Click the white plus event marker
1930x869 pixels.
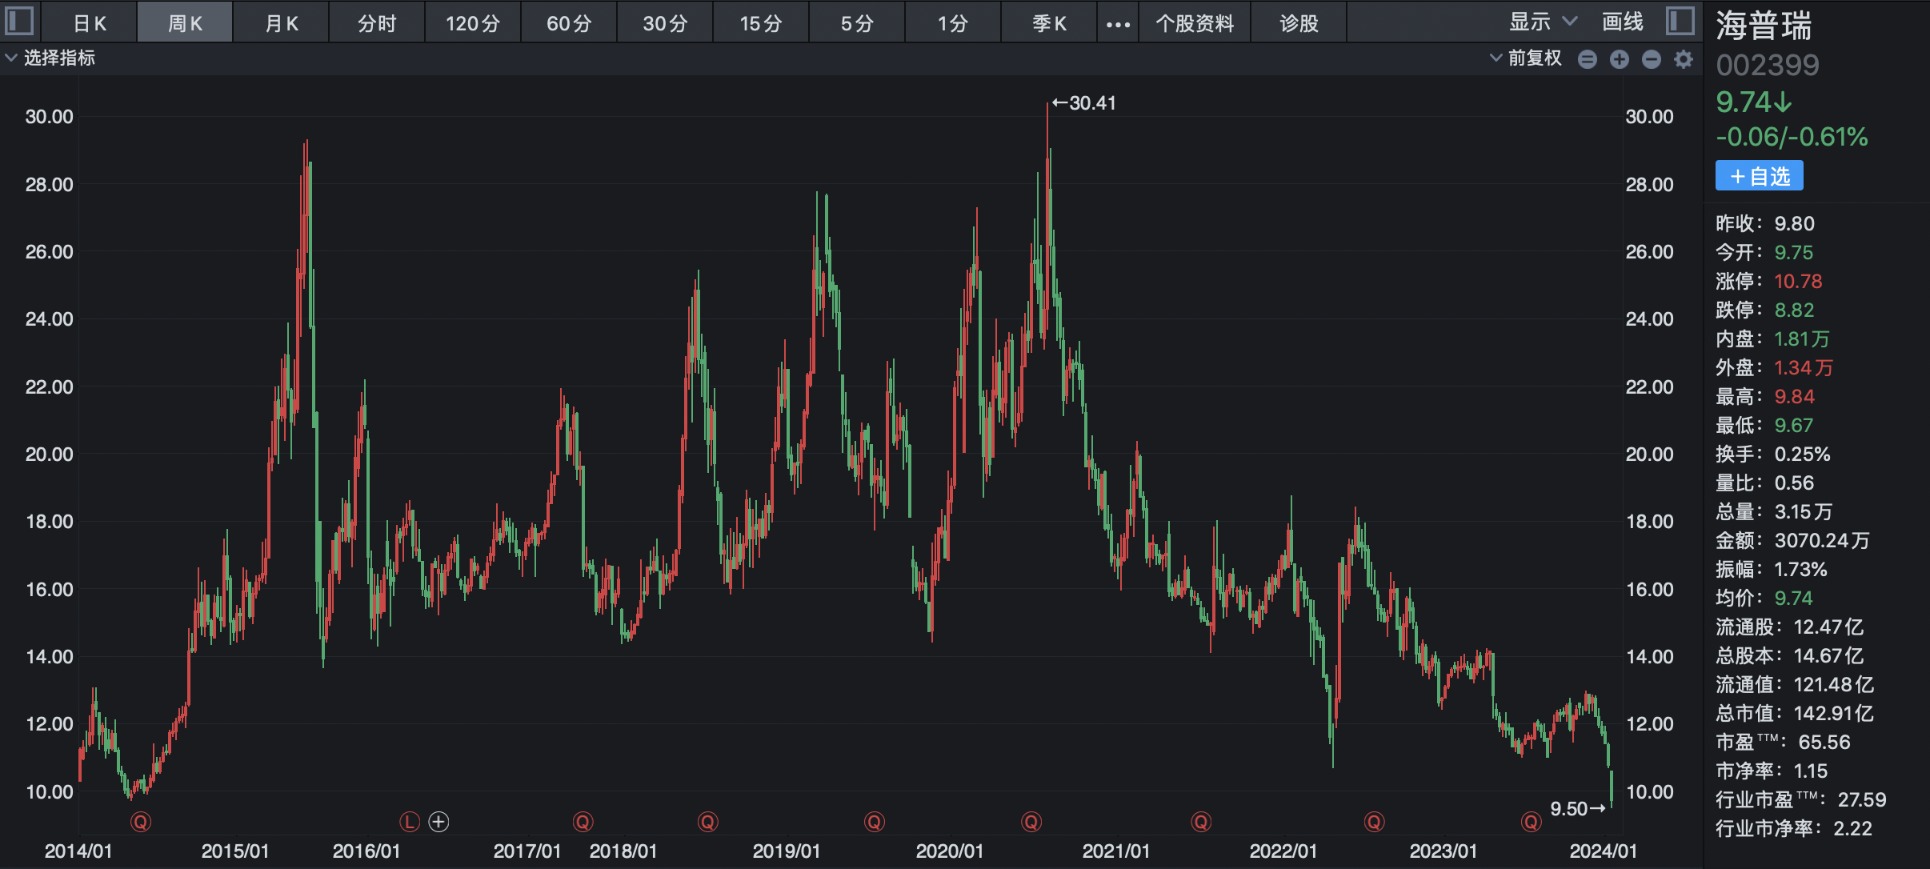click(439, 822)
